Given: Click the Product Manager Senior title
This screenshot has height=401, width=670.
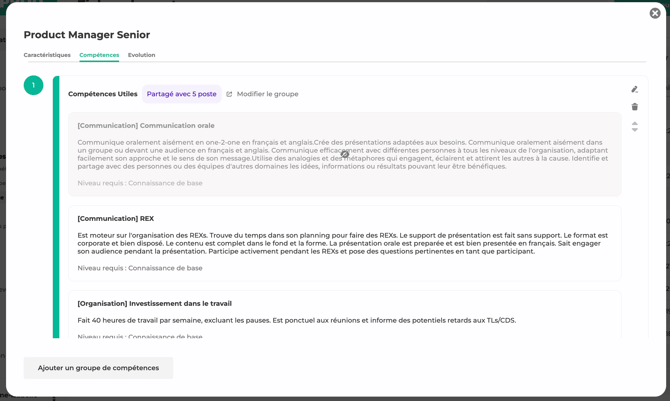Looking at the screenshot, I should pos(87,35).
